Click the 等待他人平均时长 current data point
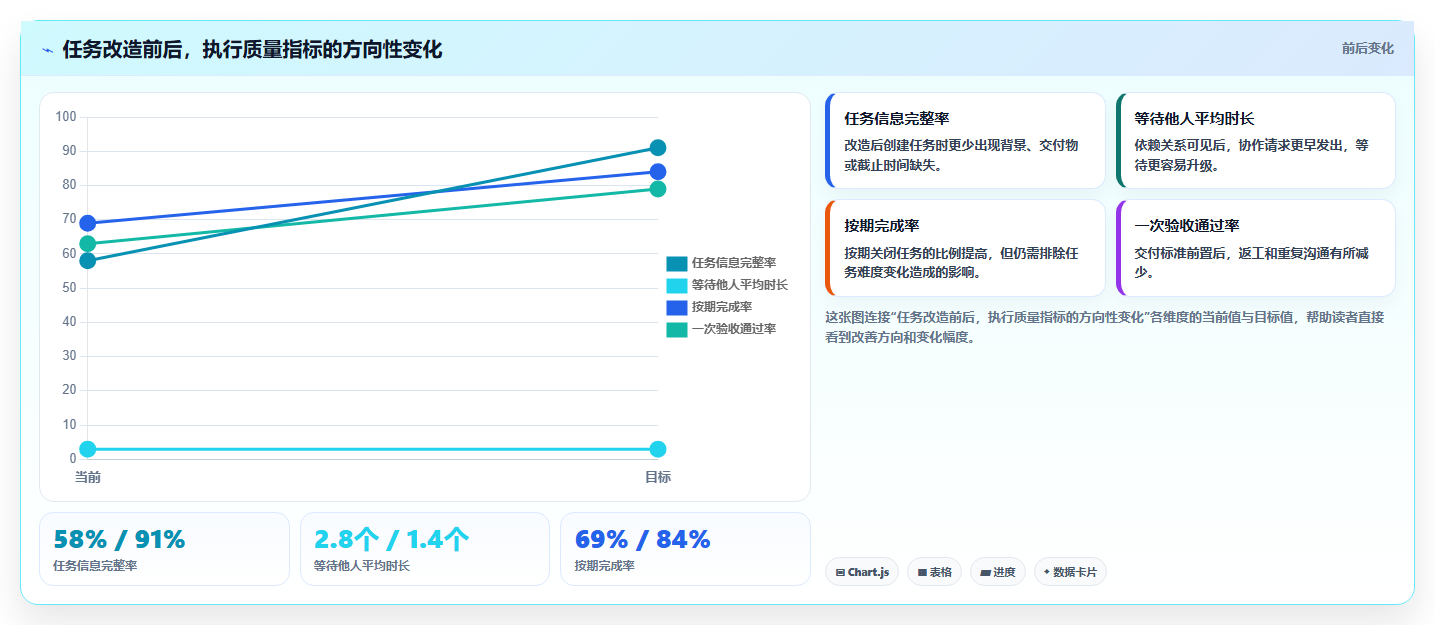This screenshot has width=1435, height=625. 88,449
